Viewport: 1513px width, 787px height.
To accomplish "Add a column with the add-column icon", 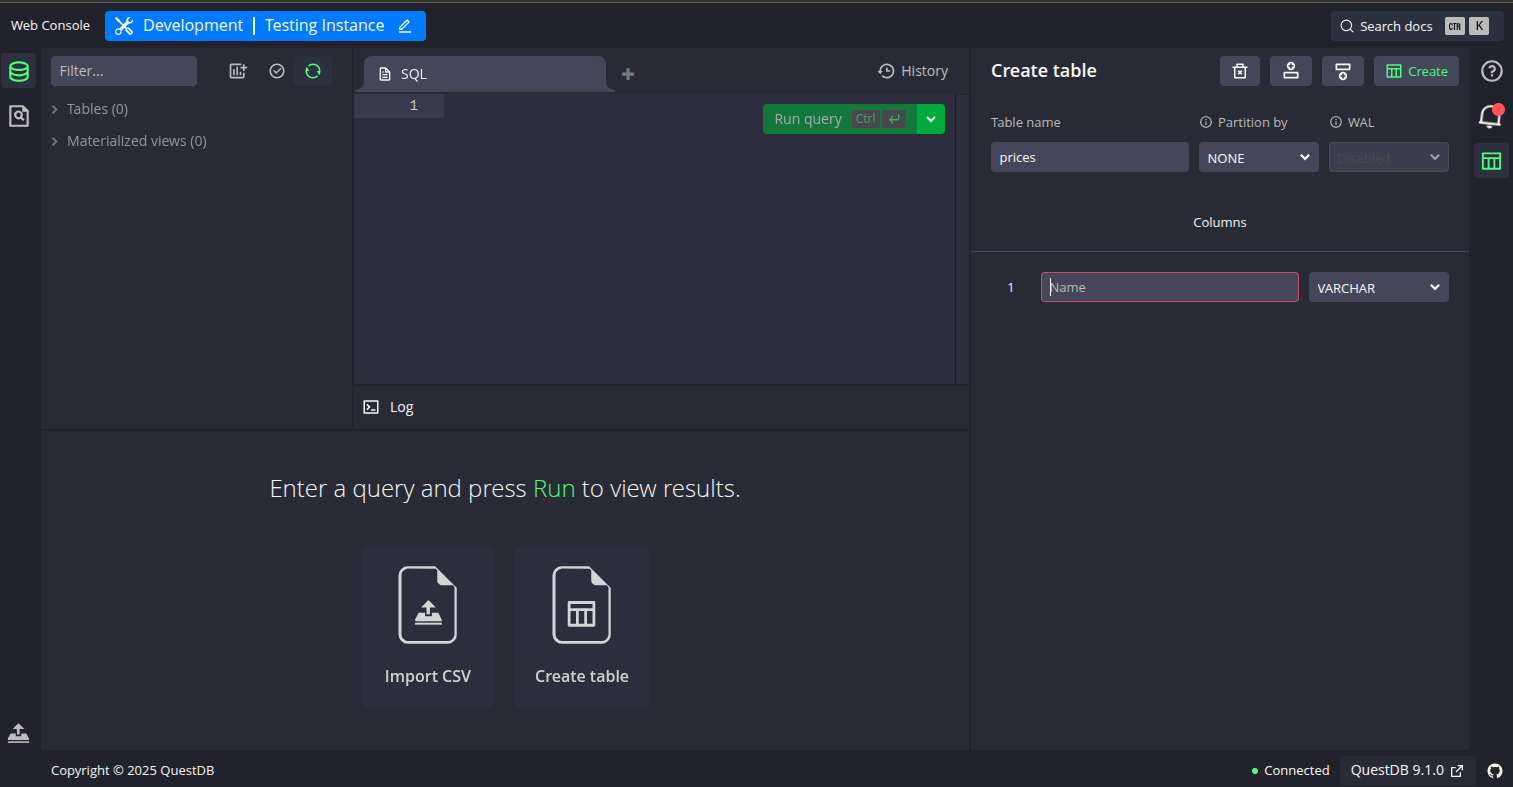I will (1290, 71).
